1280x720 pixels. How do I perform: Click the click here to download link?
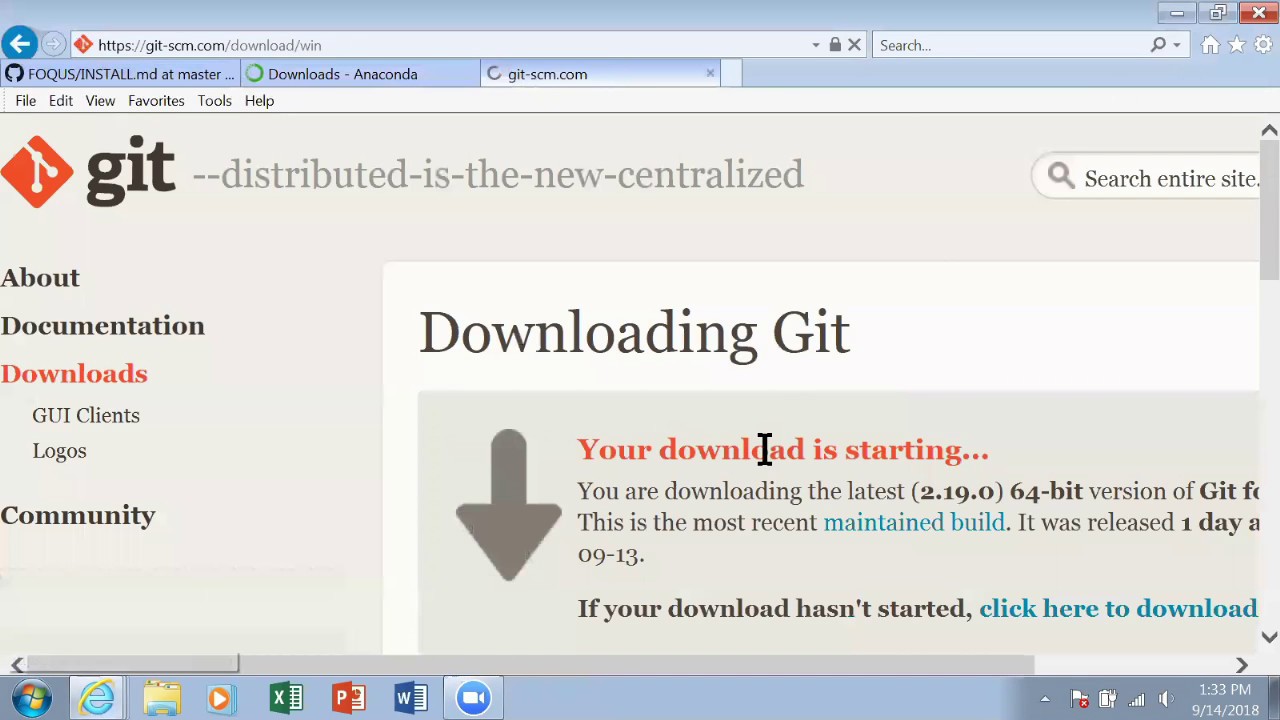1118,608
